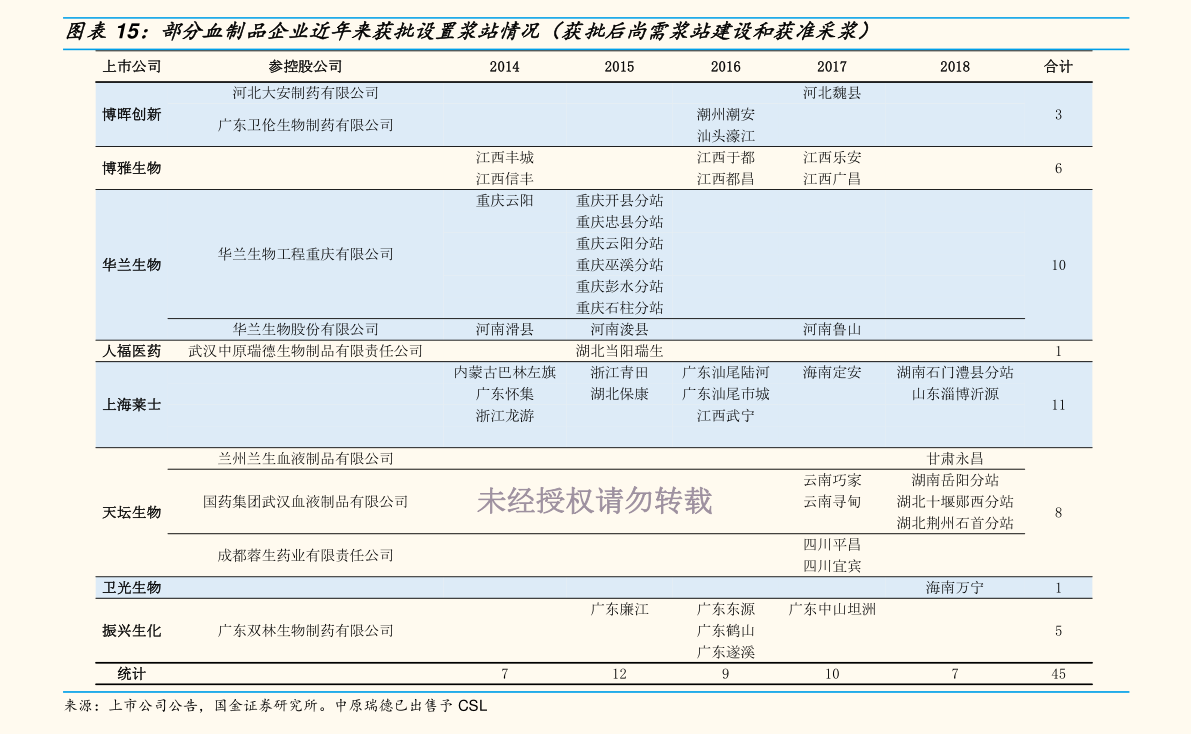Click the 参控股公司 column header
Screen dimensions: 1191x734
[305, 67]
